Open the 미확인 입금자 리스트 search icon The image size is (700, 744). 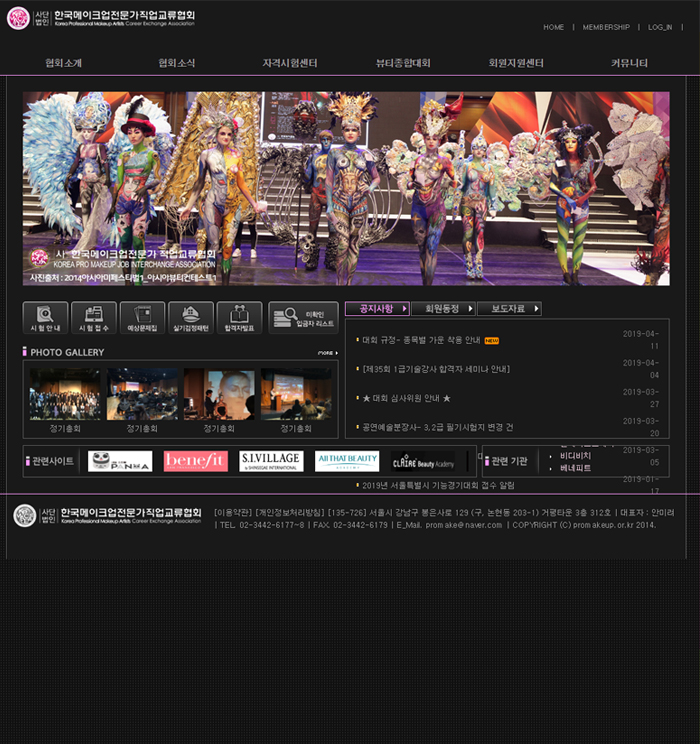[303, 318]
